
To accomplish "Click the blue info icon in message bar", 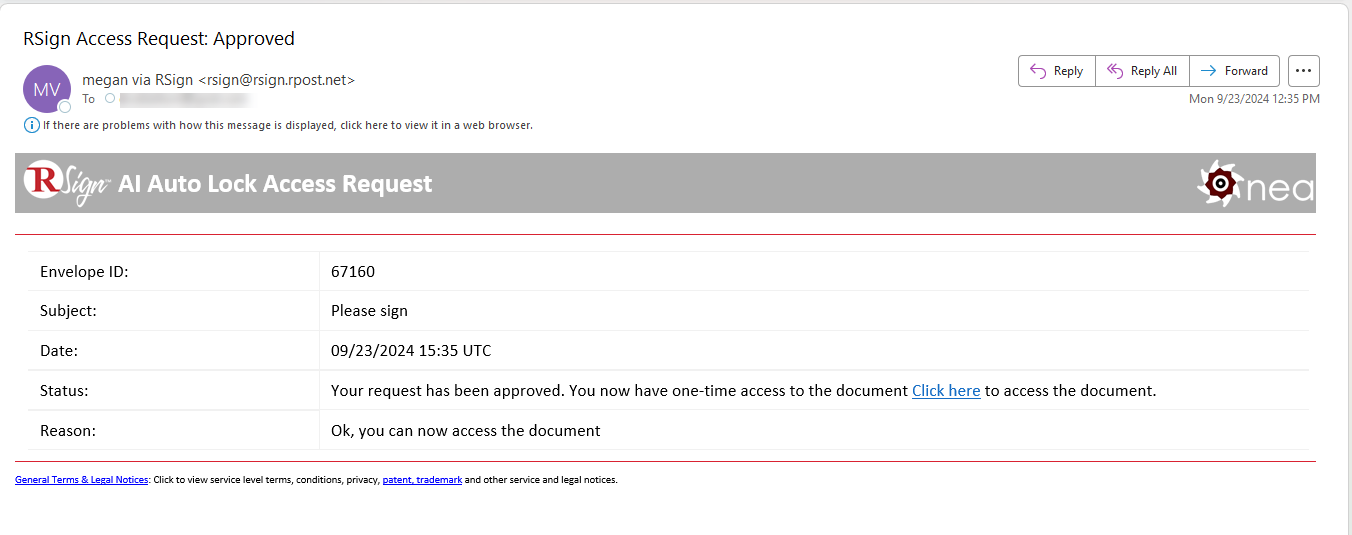I will 31,125.
